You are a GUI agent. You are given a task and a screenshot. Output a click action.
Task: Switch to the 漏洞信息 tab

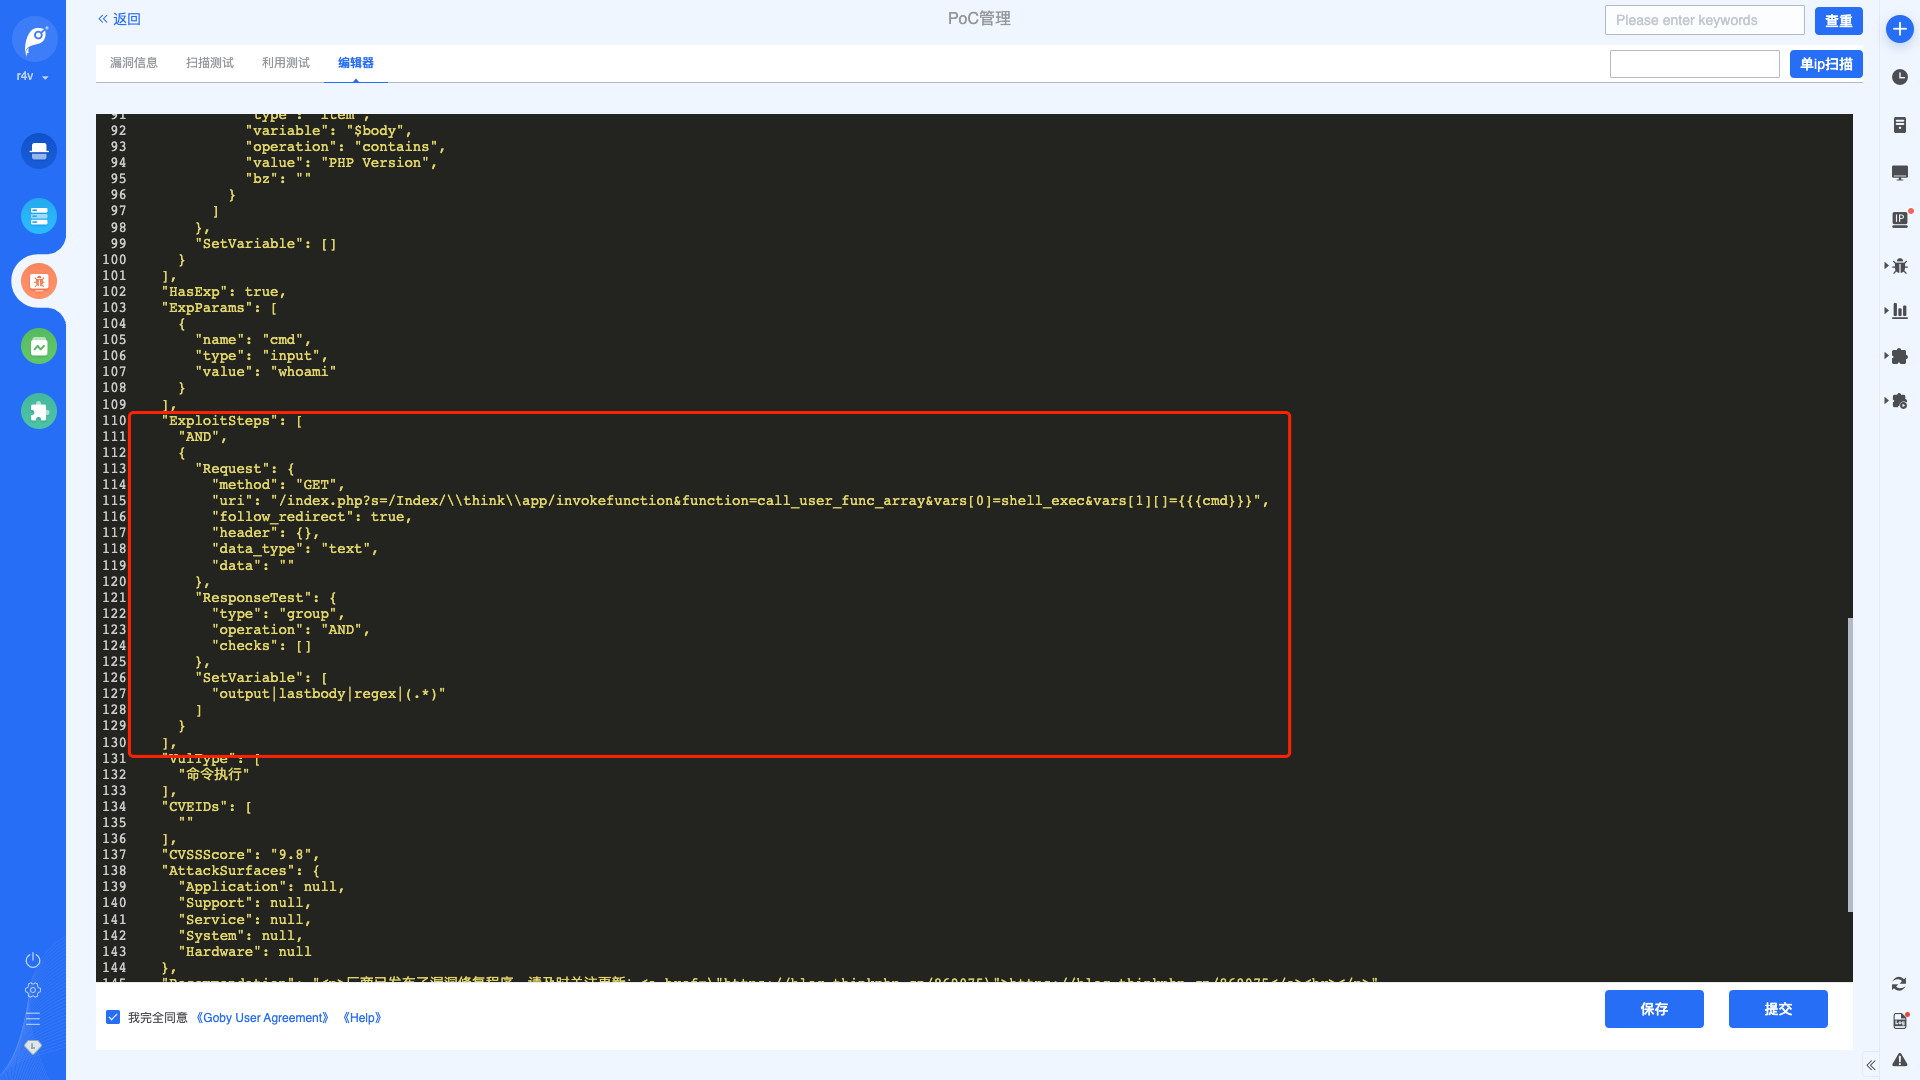tap(134, 63)
